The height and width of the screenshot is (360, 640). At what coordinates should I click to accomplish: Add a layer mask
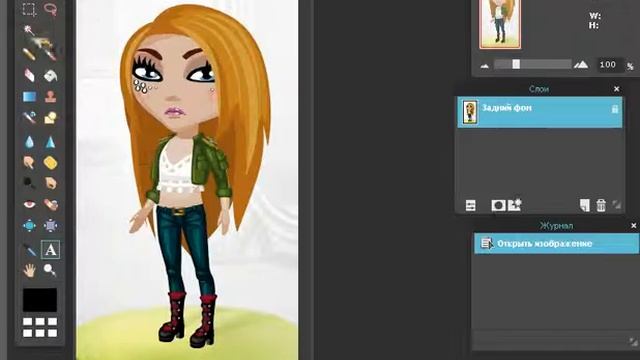pos(498,205)
